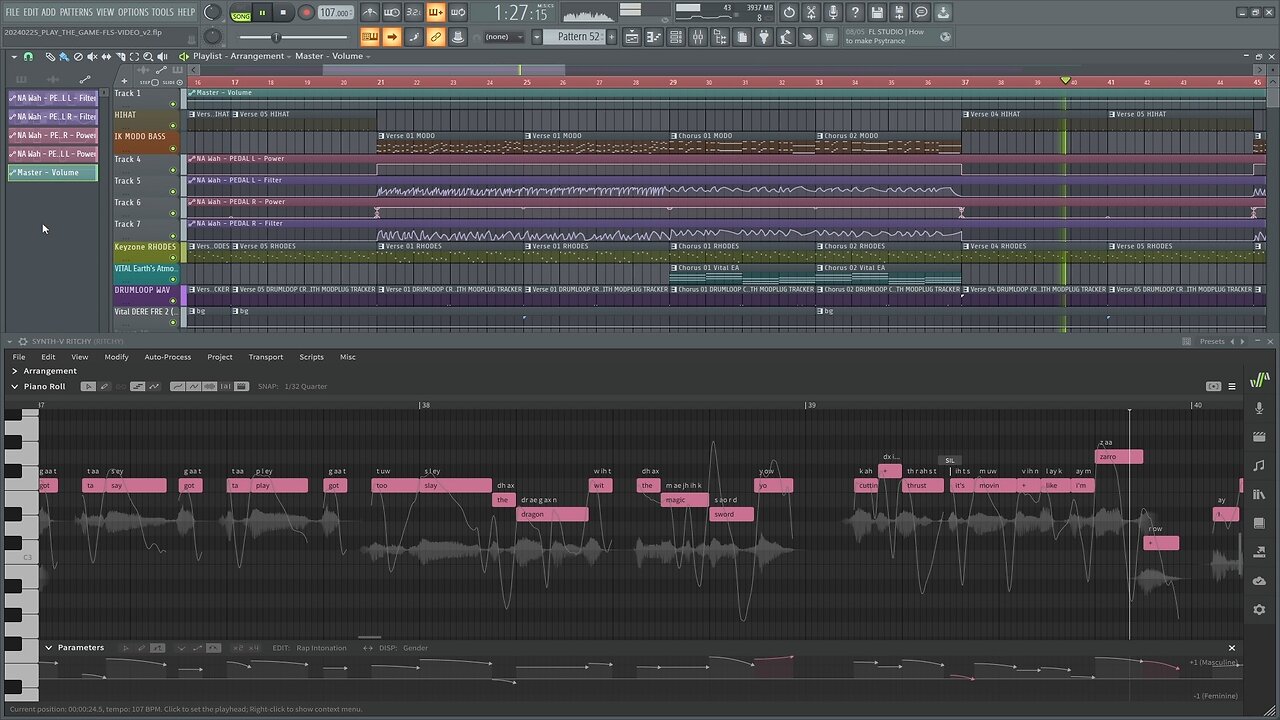Open the plugin browser icon
Viewport: 1280px width, 720px height.
[764, 37]
